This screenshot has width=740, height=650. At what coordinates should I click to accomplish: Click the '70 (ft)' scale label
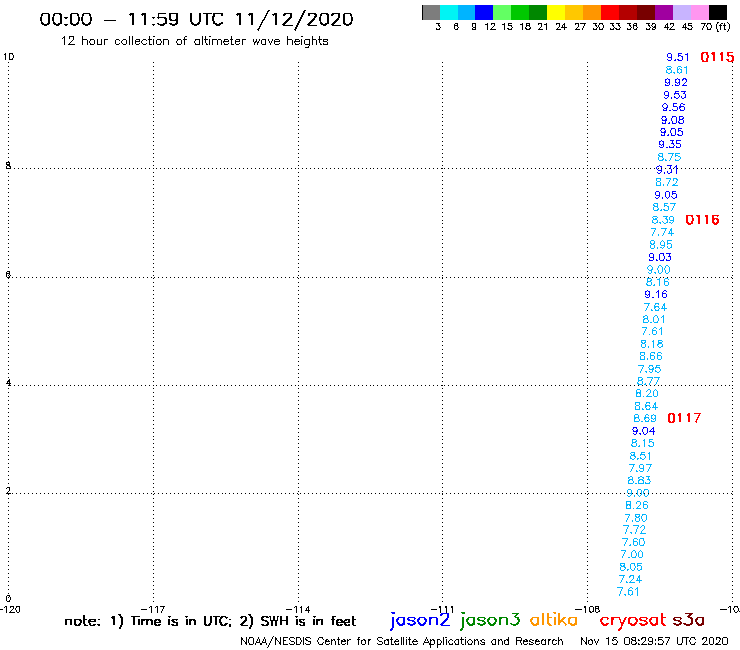coord(715,26)
